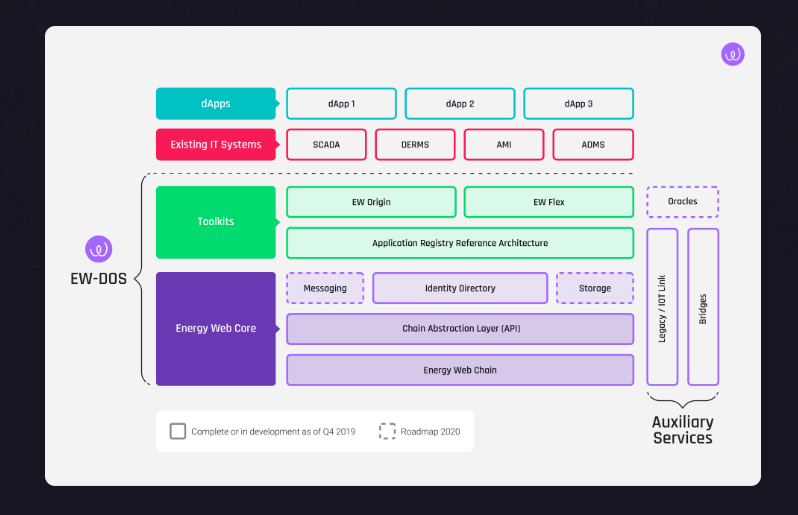Click the 'Roadmap 2020' legend text

[x=430, y=432]
